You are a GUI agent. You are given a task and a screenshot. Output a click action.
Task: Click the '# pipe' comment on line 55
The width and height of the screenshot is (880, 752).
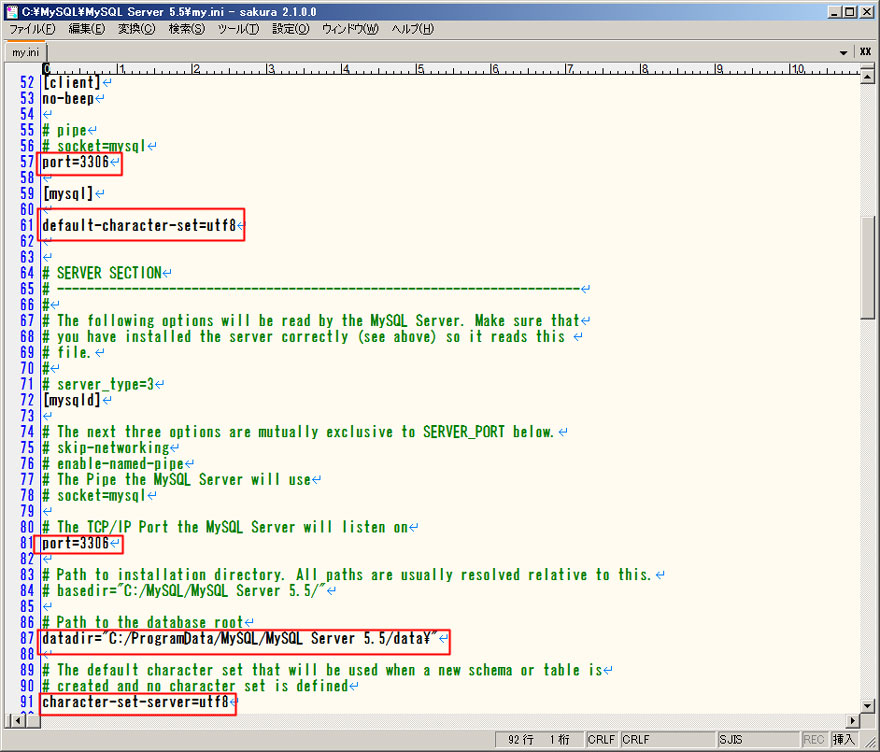pos(65,130)
